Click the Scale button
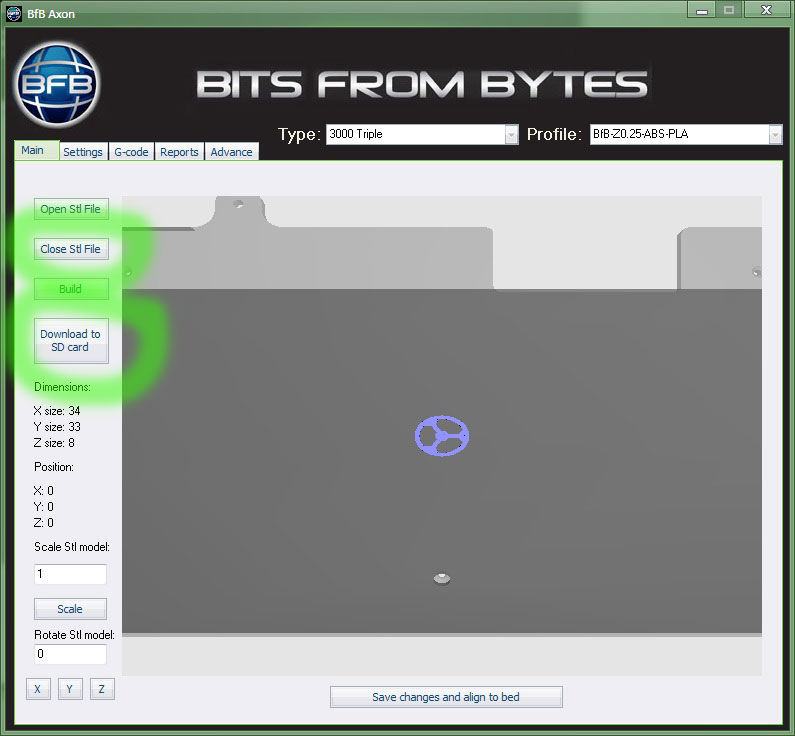795x736 pixels. 70,609
